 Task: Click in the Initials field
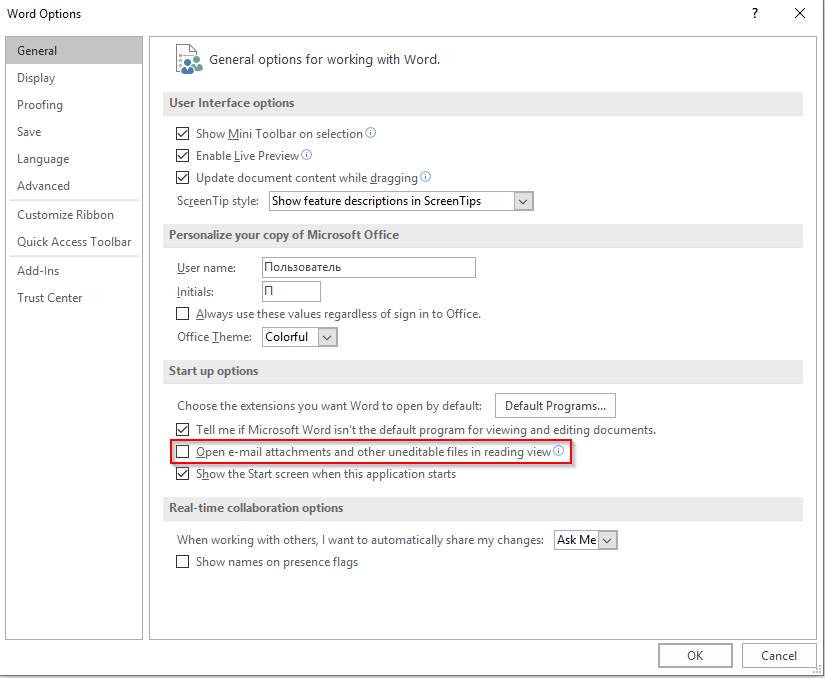tap(291, 291)
